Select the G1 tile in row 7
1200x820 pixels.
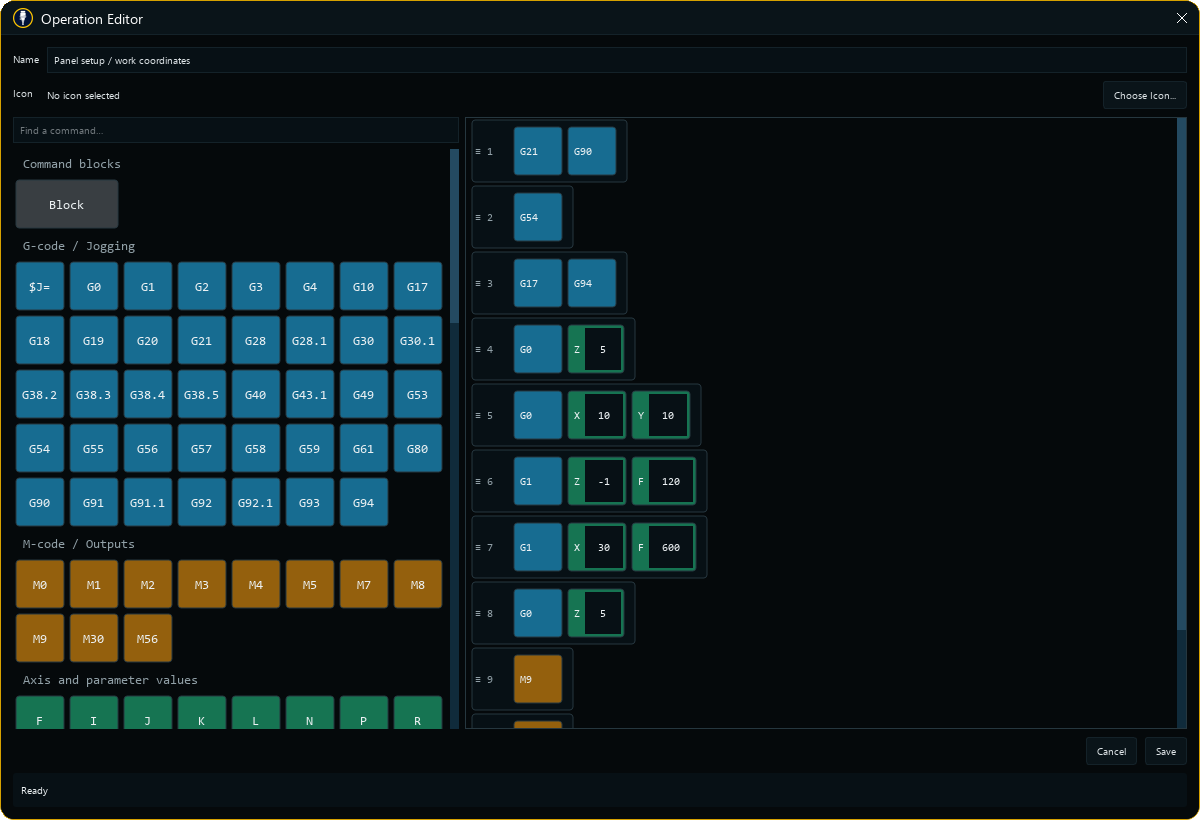coord(538,547)
